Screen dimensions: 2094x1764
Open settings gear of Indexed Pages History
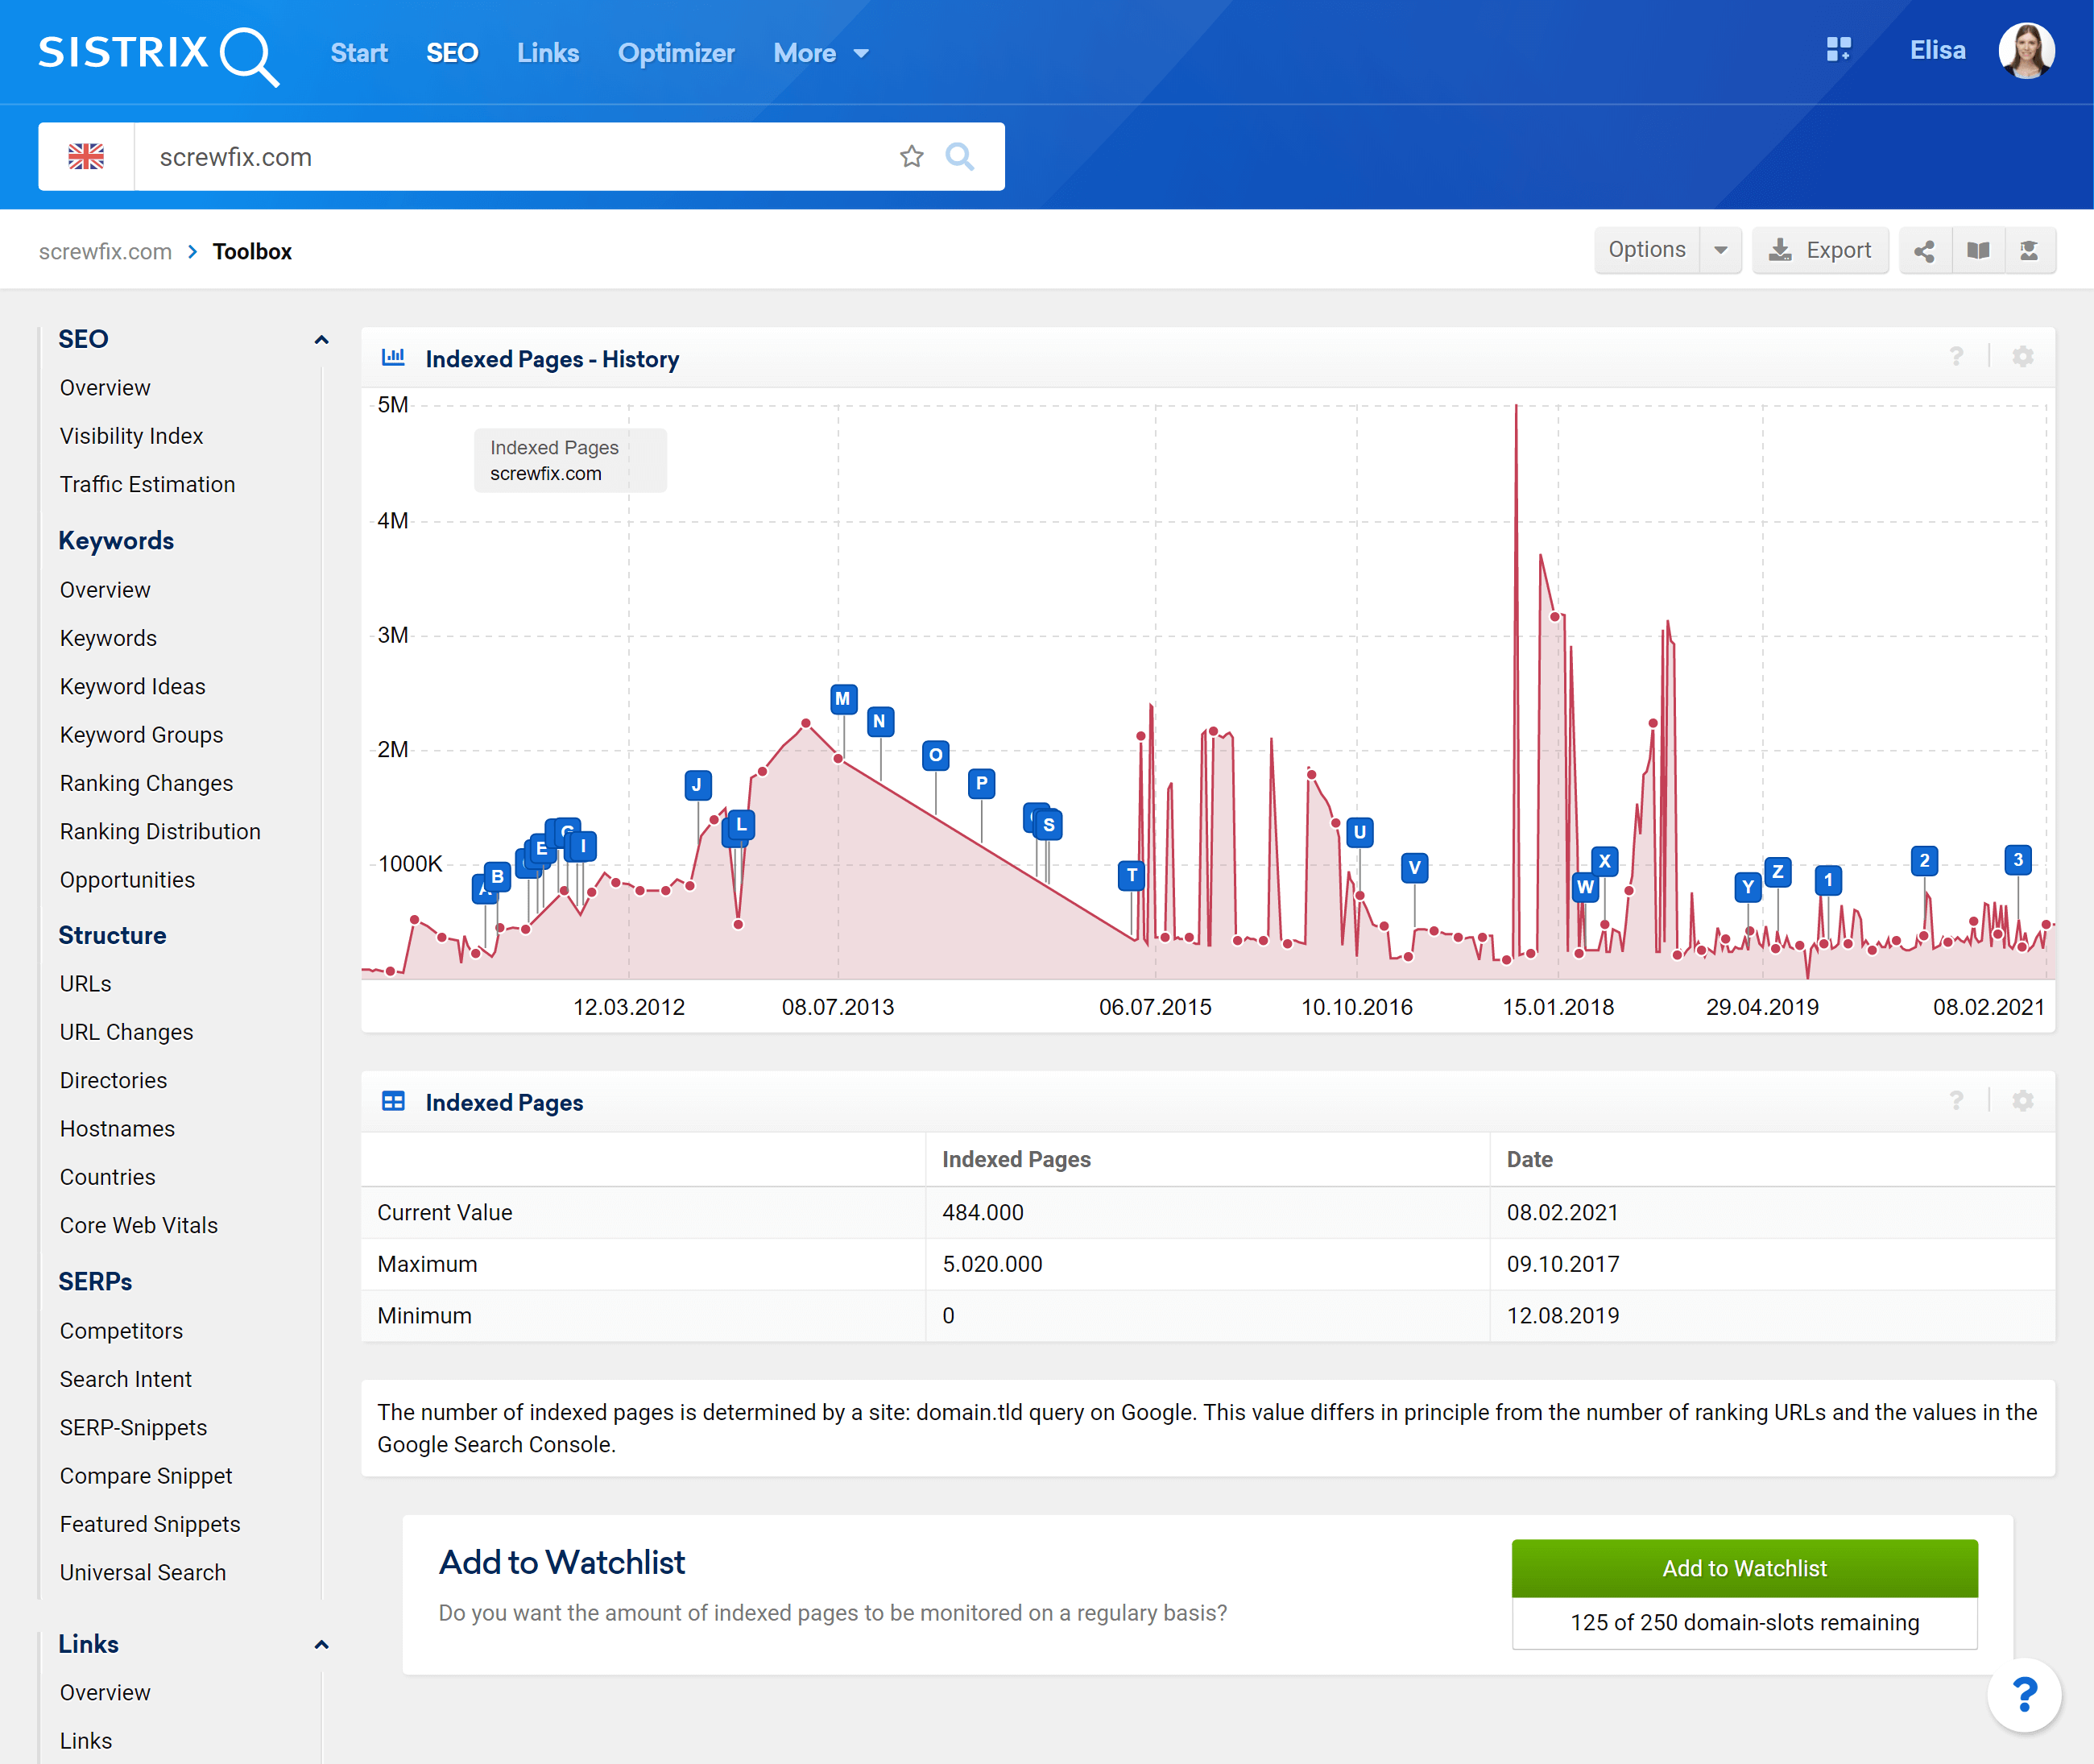[x=2022, y=357]
